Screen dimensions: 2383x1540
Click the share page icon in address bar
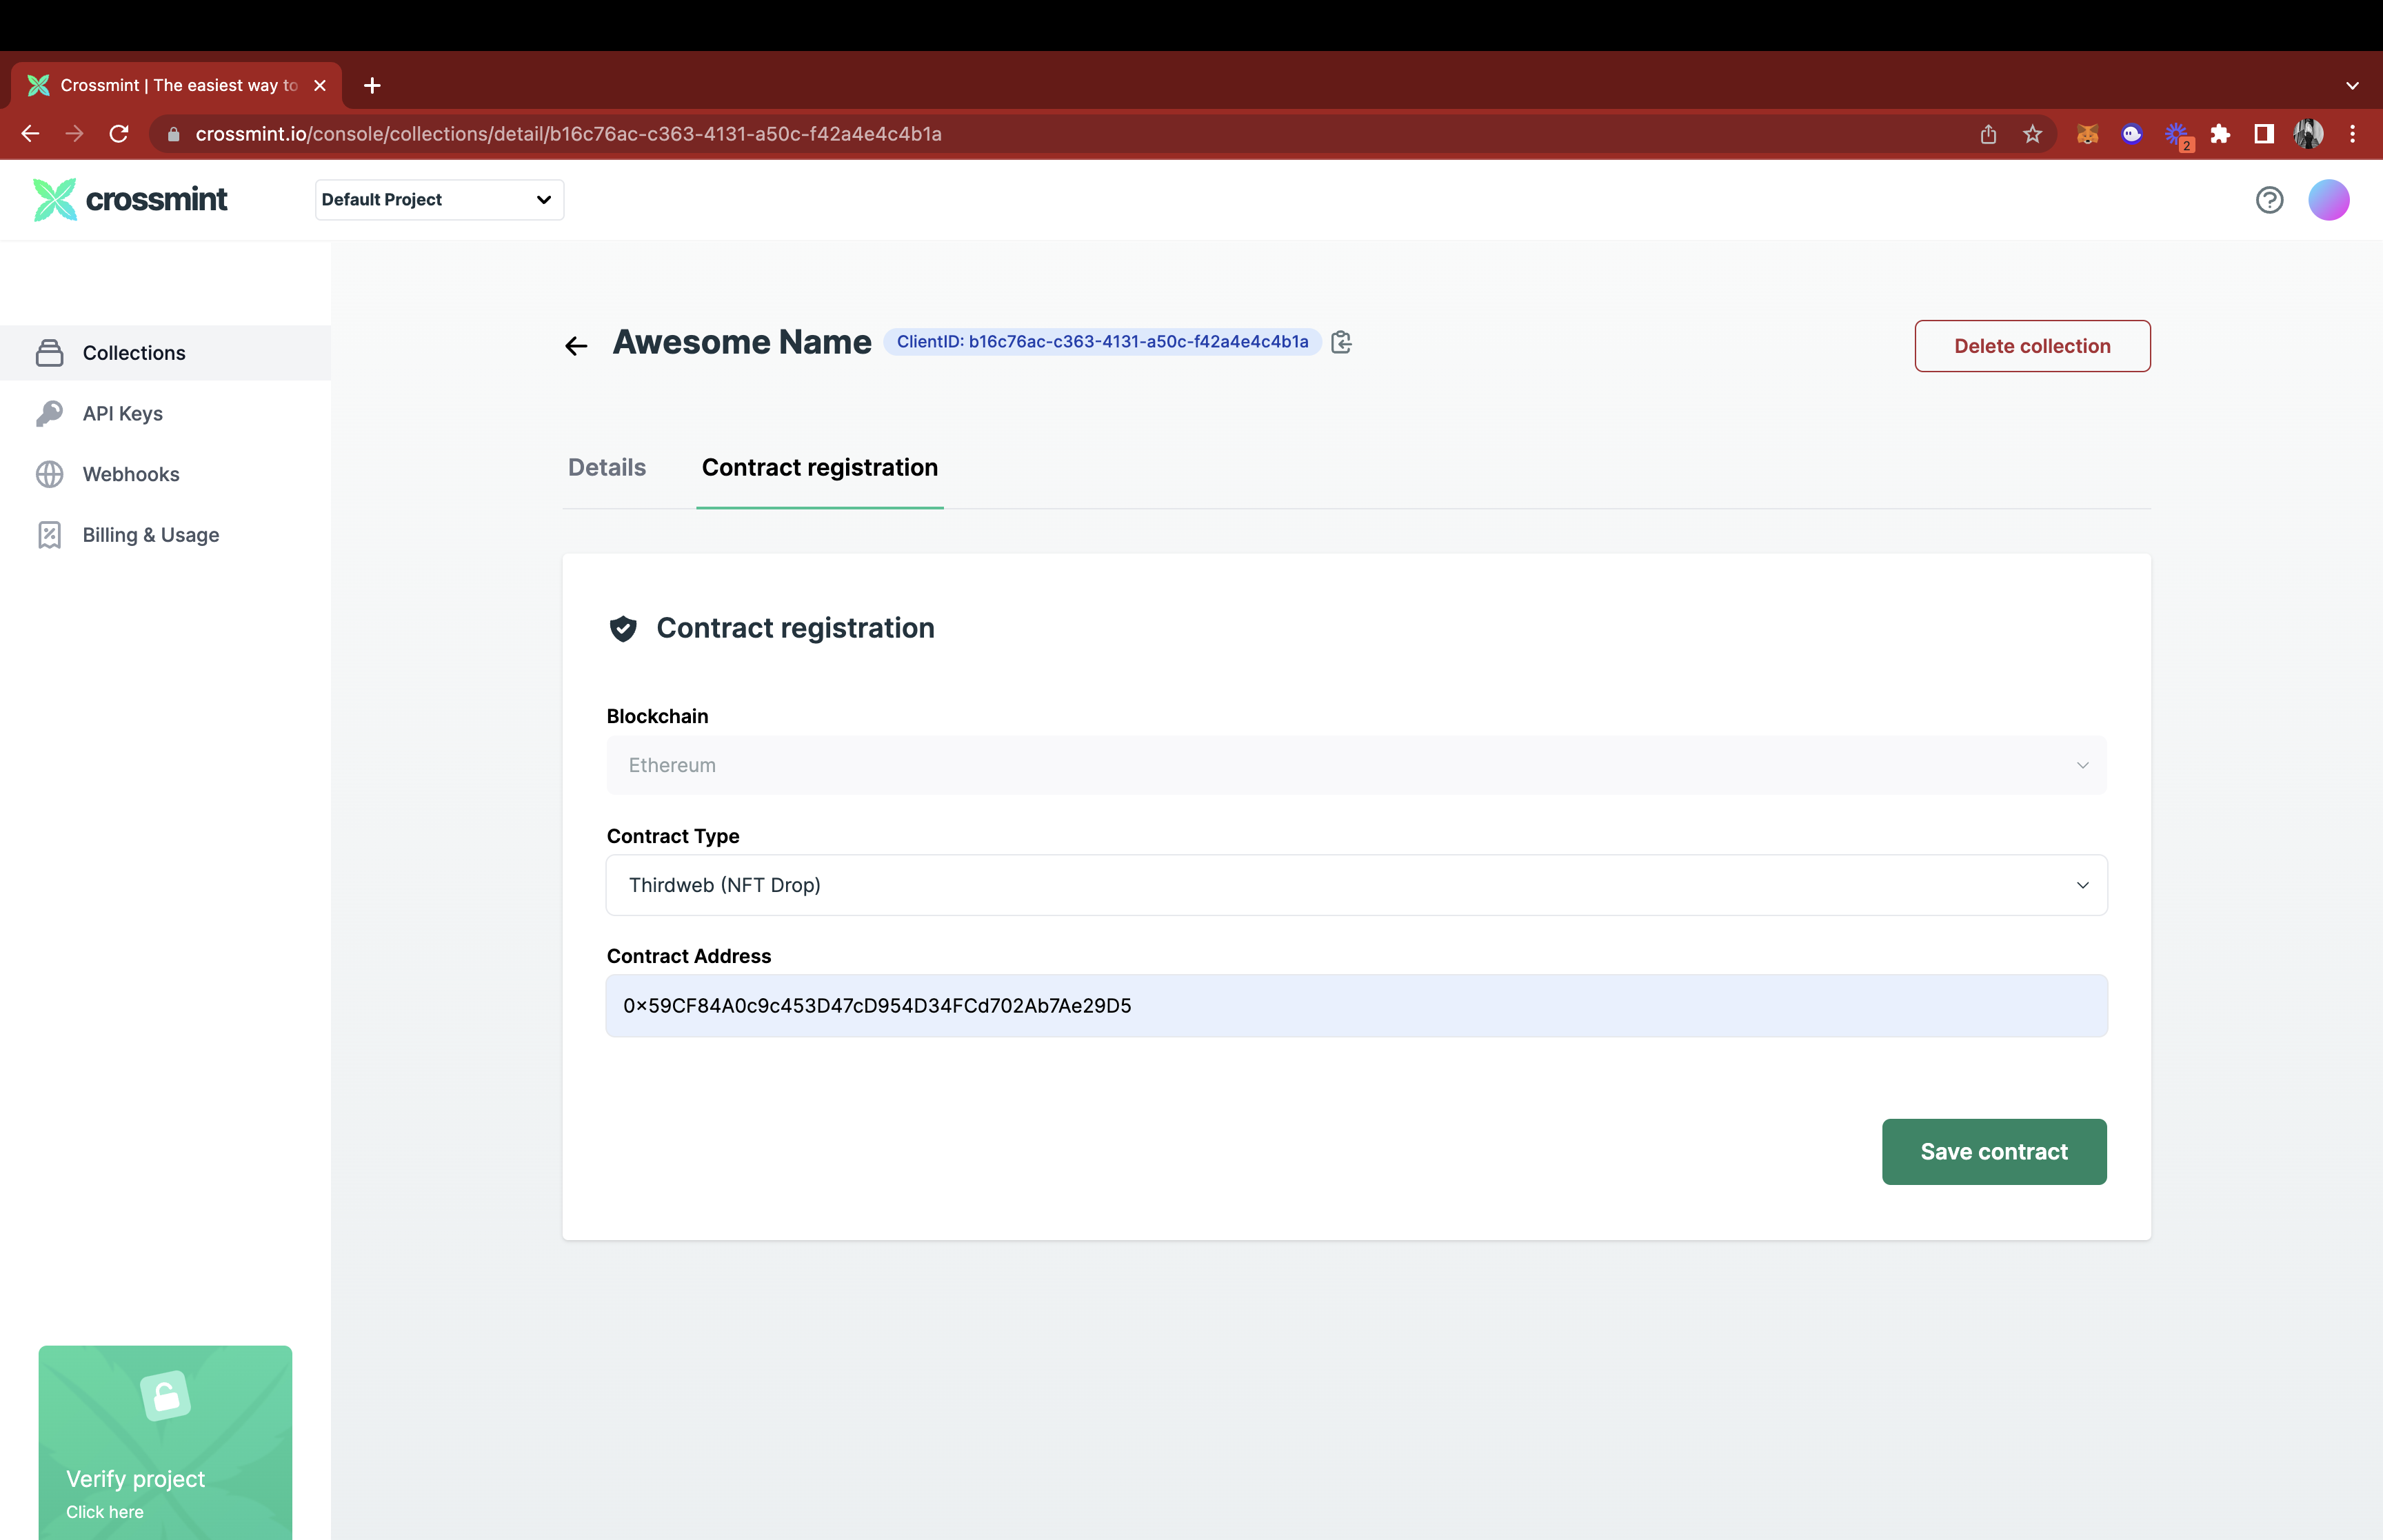click(x=1988, y=134)
